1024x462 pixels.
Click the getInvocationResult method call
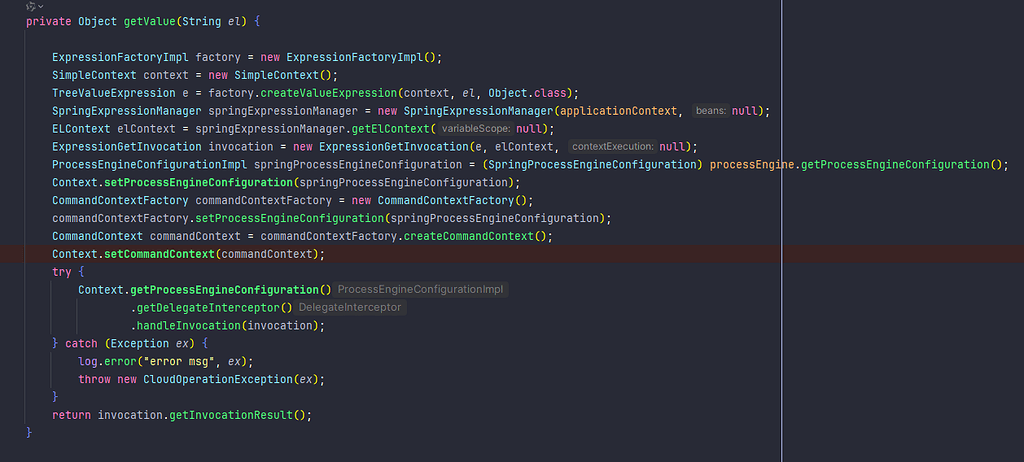231,415
